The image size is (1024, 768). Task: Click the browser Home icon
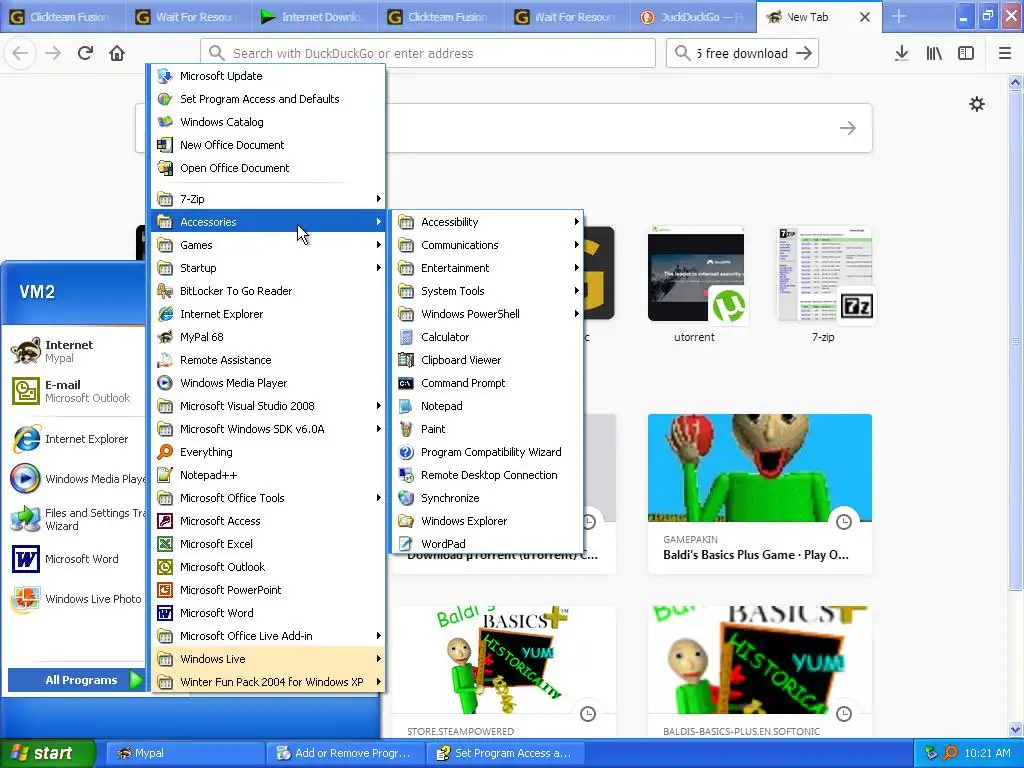click(117, 53)
